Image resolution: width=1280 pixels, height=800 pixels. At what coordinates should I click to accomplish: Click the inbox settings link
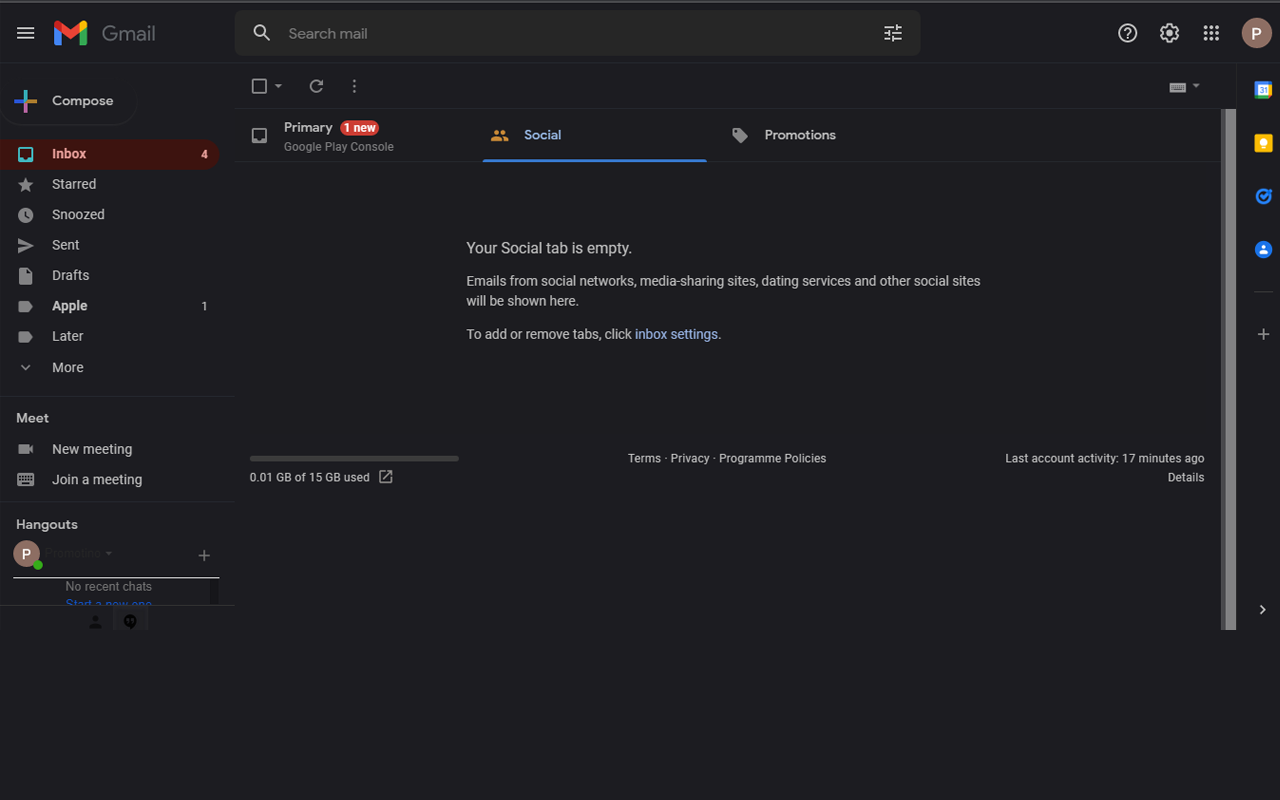coord(676,333)
